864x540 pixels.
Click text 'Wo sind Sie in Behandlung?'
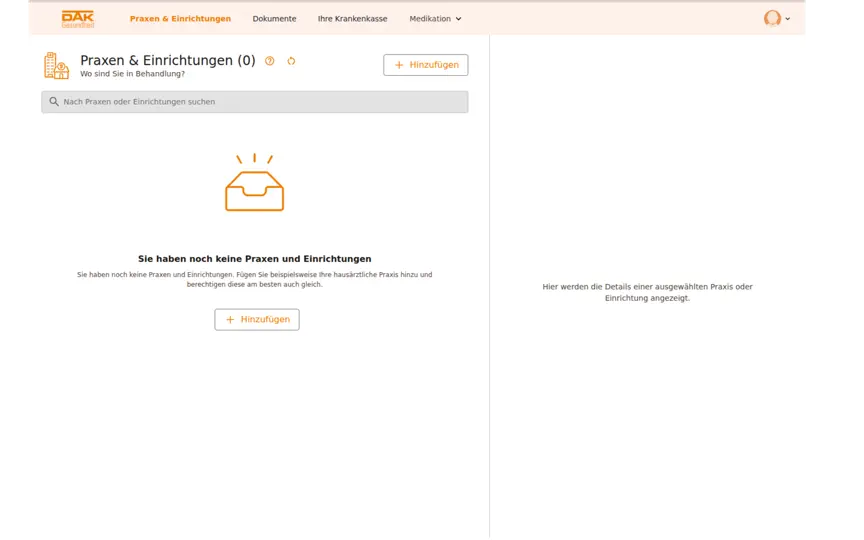pos(132,74)
